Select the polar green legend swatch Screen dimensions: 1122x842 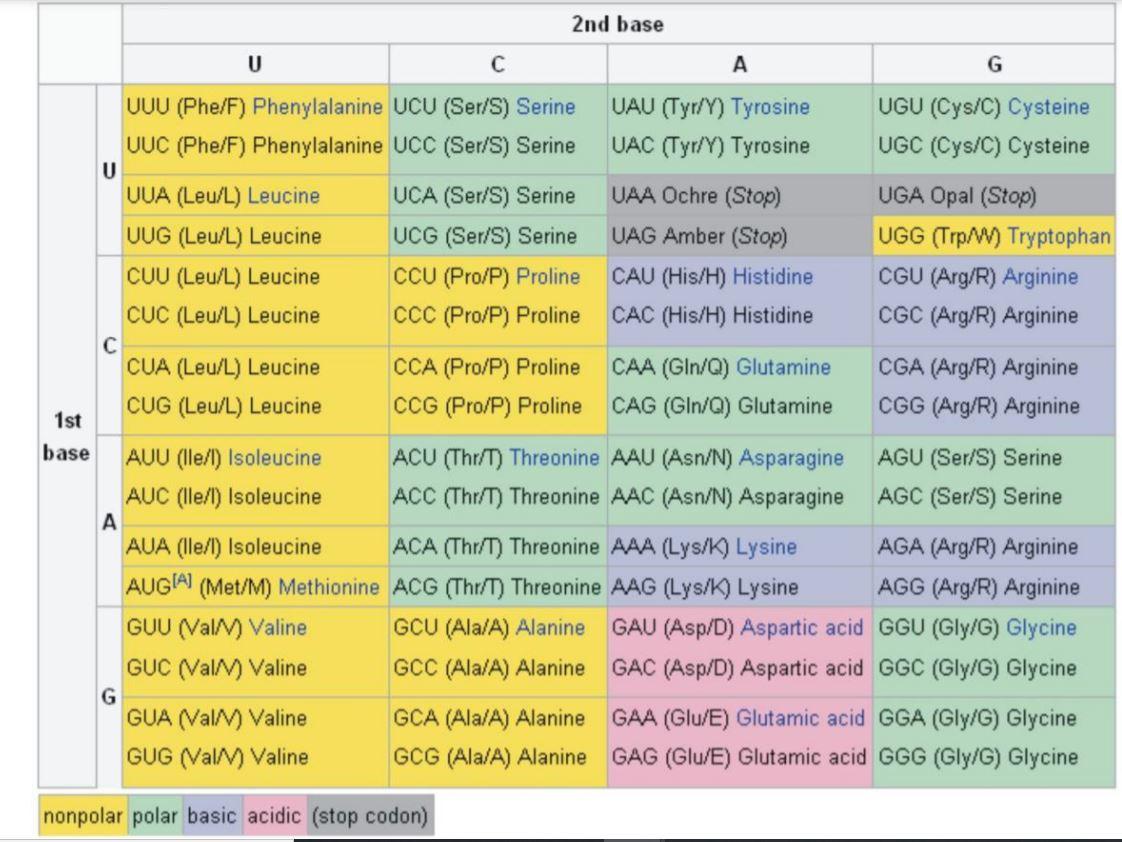coord(155,816)
